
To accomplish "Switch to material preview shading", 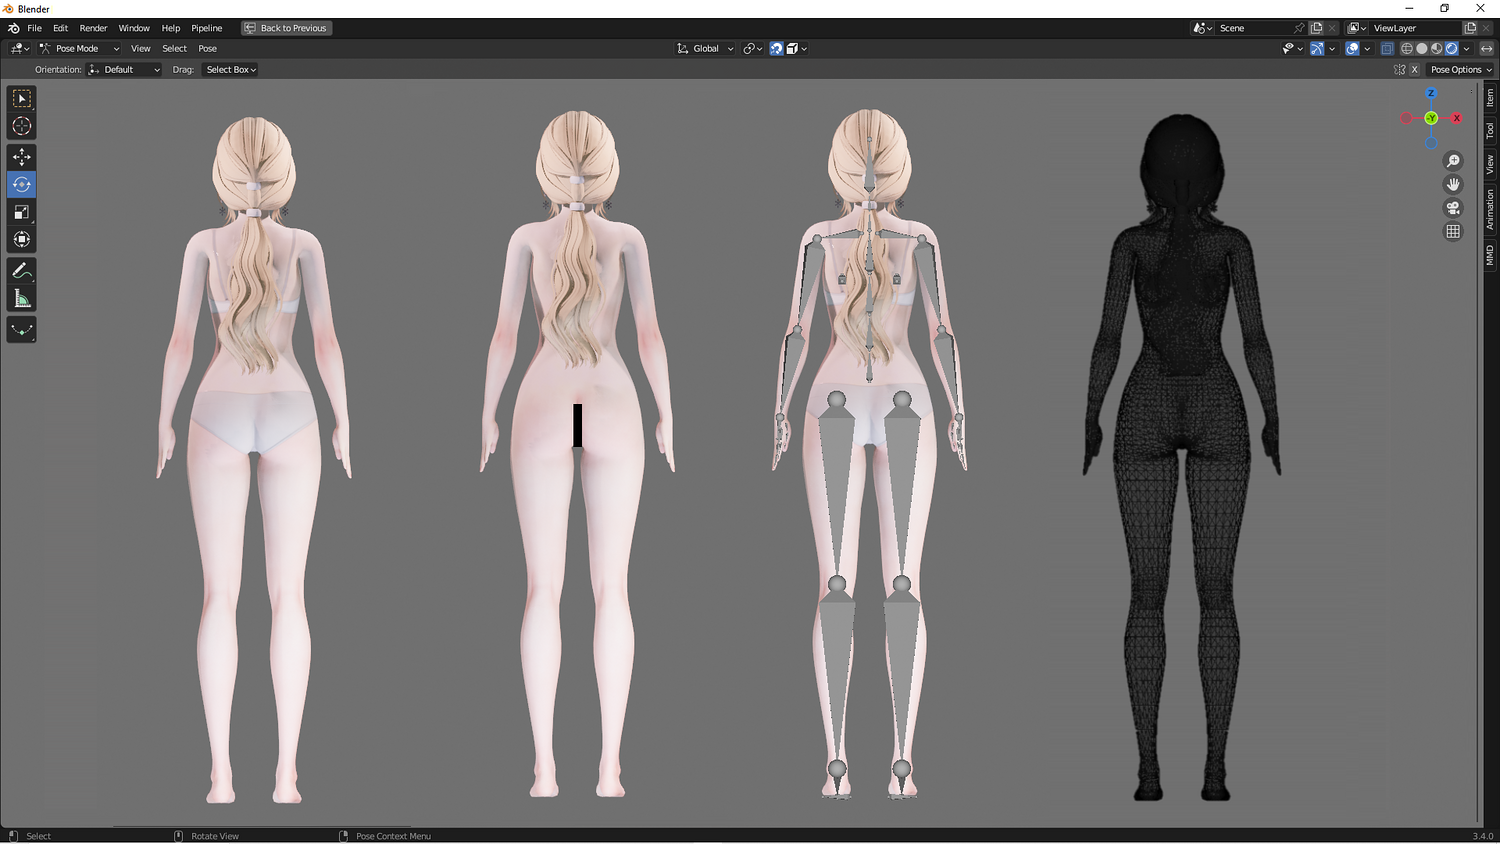I will pyautogui.click(x=1437, y=48).
